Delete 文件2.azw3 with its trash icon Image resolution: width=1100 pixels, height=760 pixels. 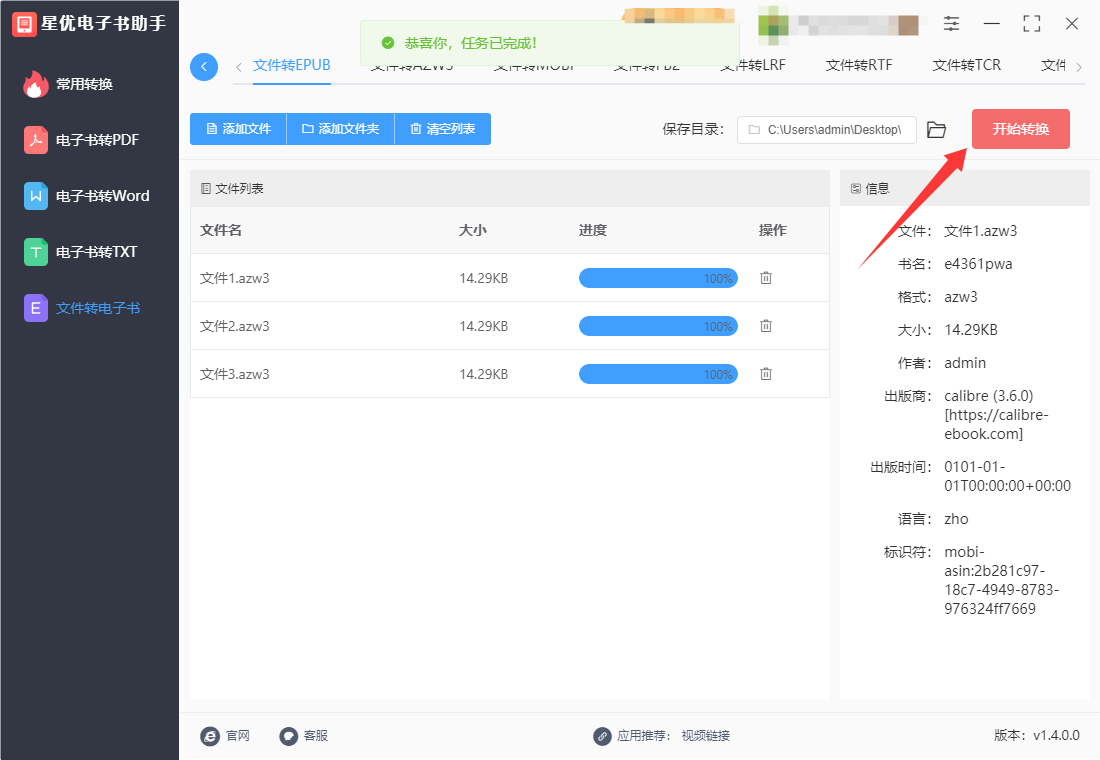[766, 326]
